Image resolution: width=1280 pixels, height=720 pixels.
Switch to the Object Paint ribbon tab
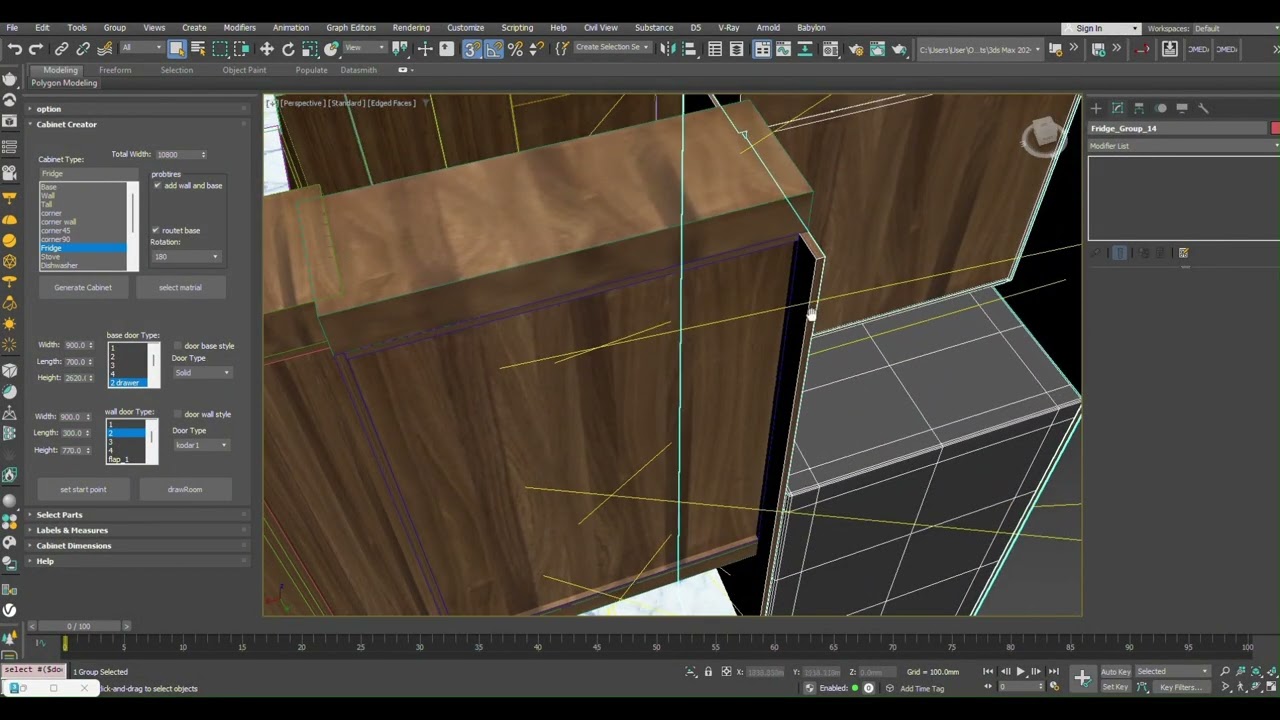tap(244, 70)
